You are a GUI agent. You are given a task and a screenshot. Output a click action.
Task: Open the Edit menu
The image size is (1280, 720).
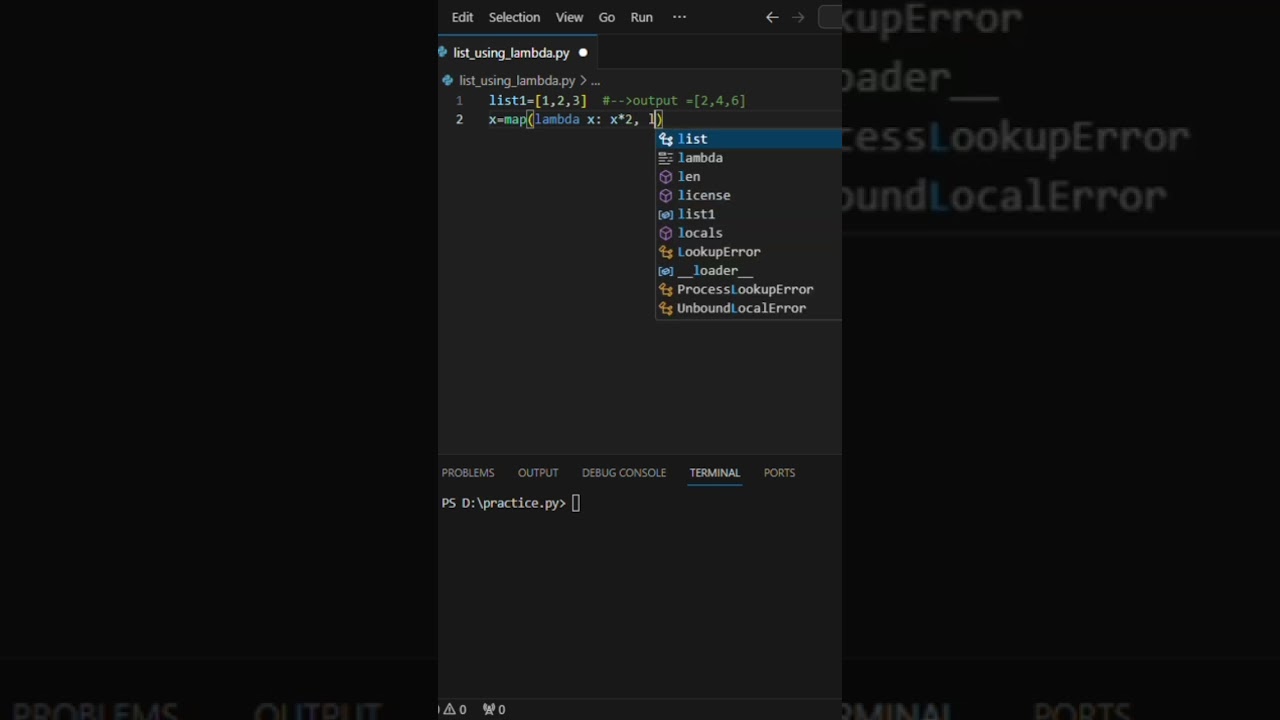pos(462,17)
